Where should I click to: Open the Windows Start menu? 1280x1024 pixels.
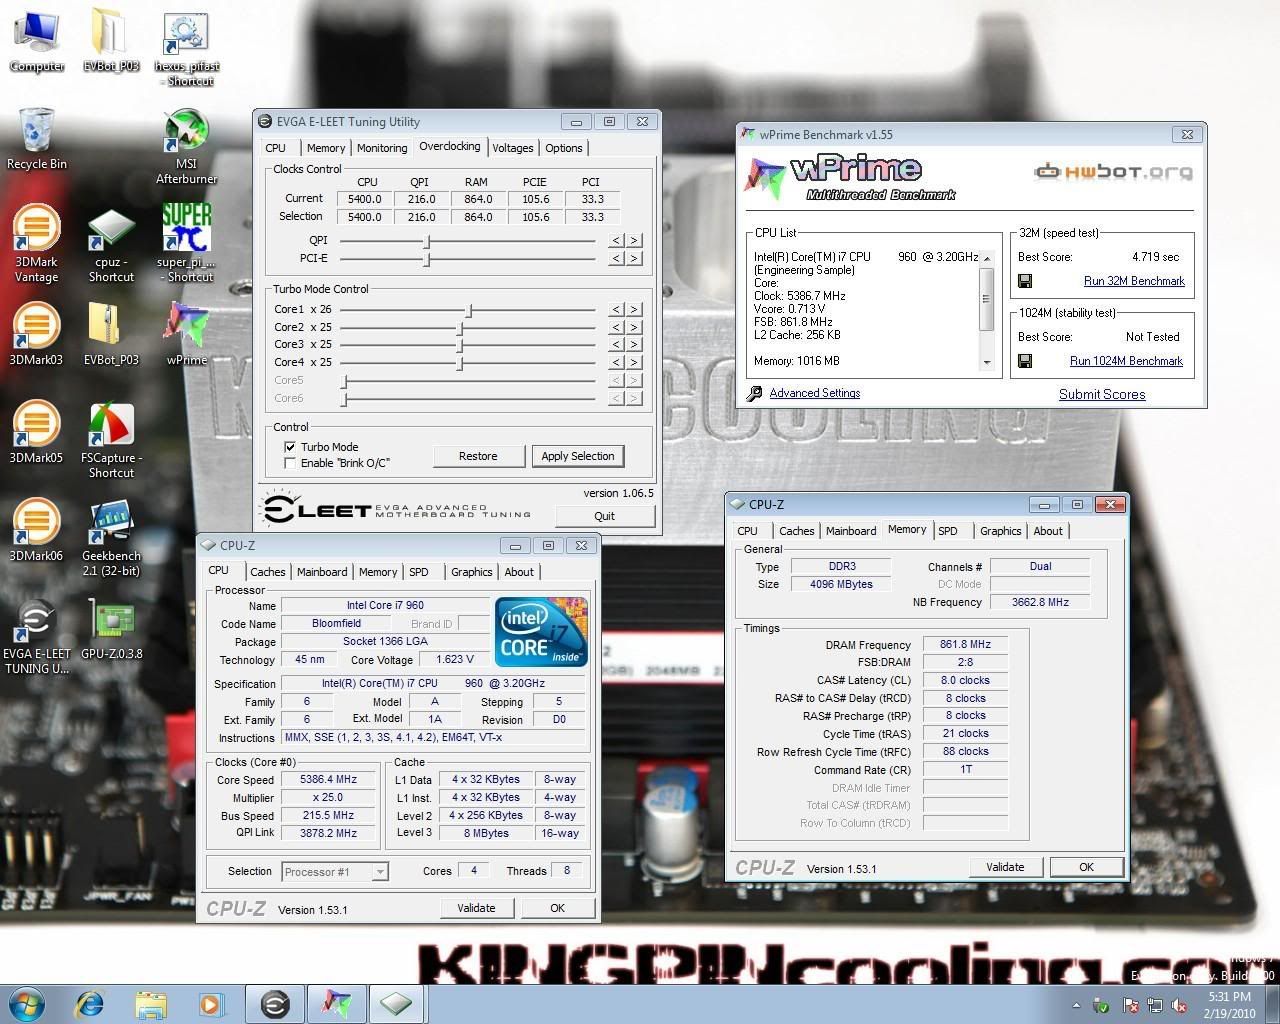pyautogui.click(x=27, y=1003)
